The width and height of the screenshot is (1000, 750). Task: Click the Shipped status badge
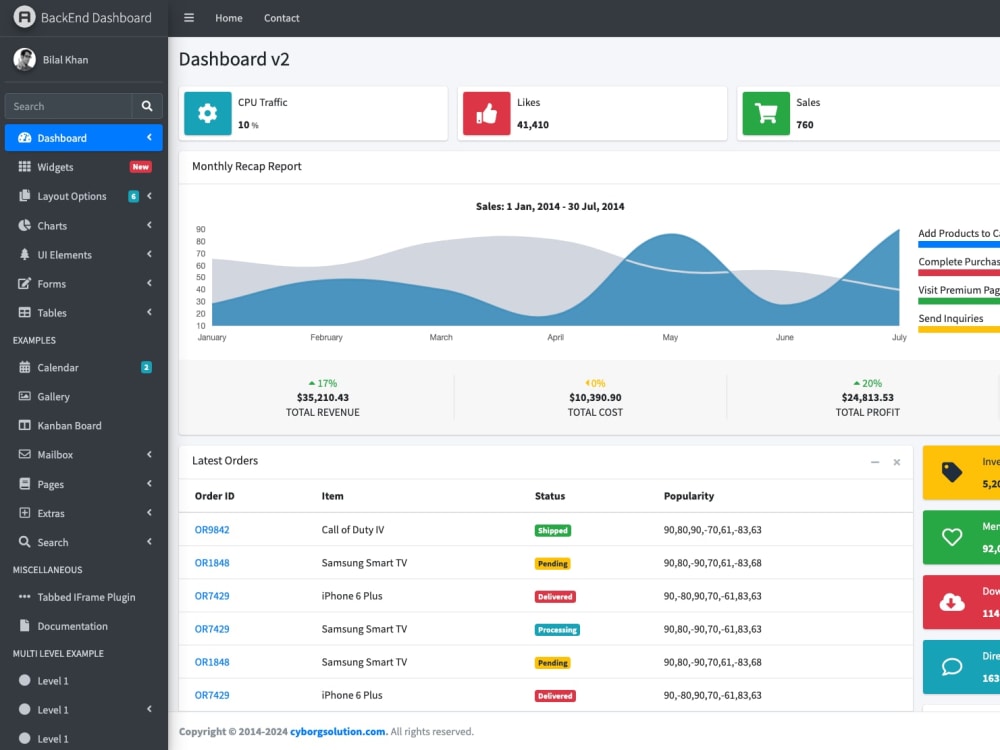pyautogui.click(x=552, y=531)
